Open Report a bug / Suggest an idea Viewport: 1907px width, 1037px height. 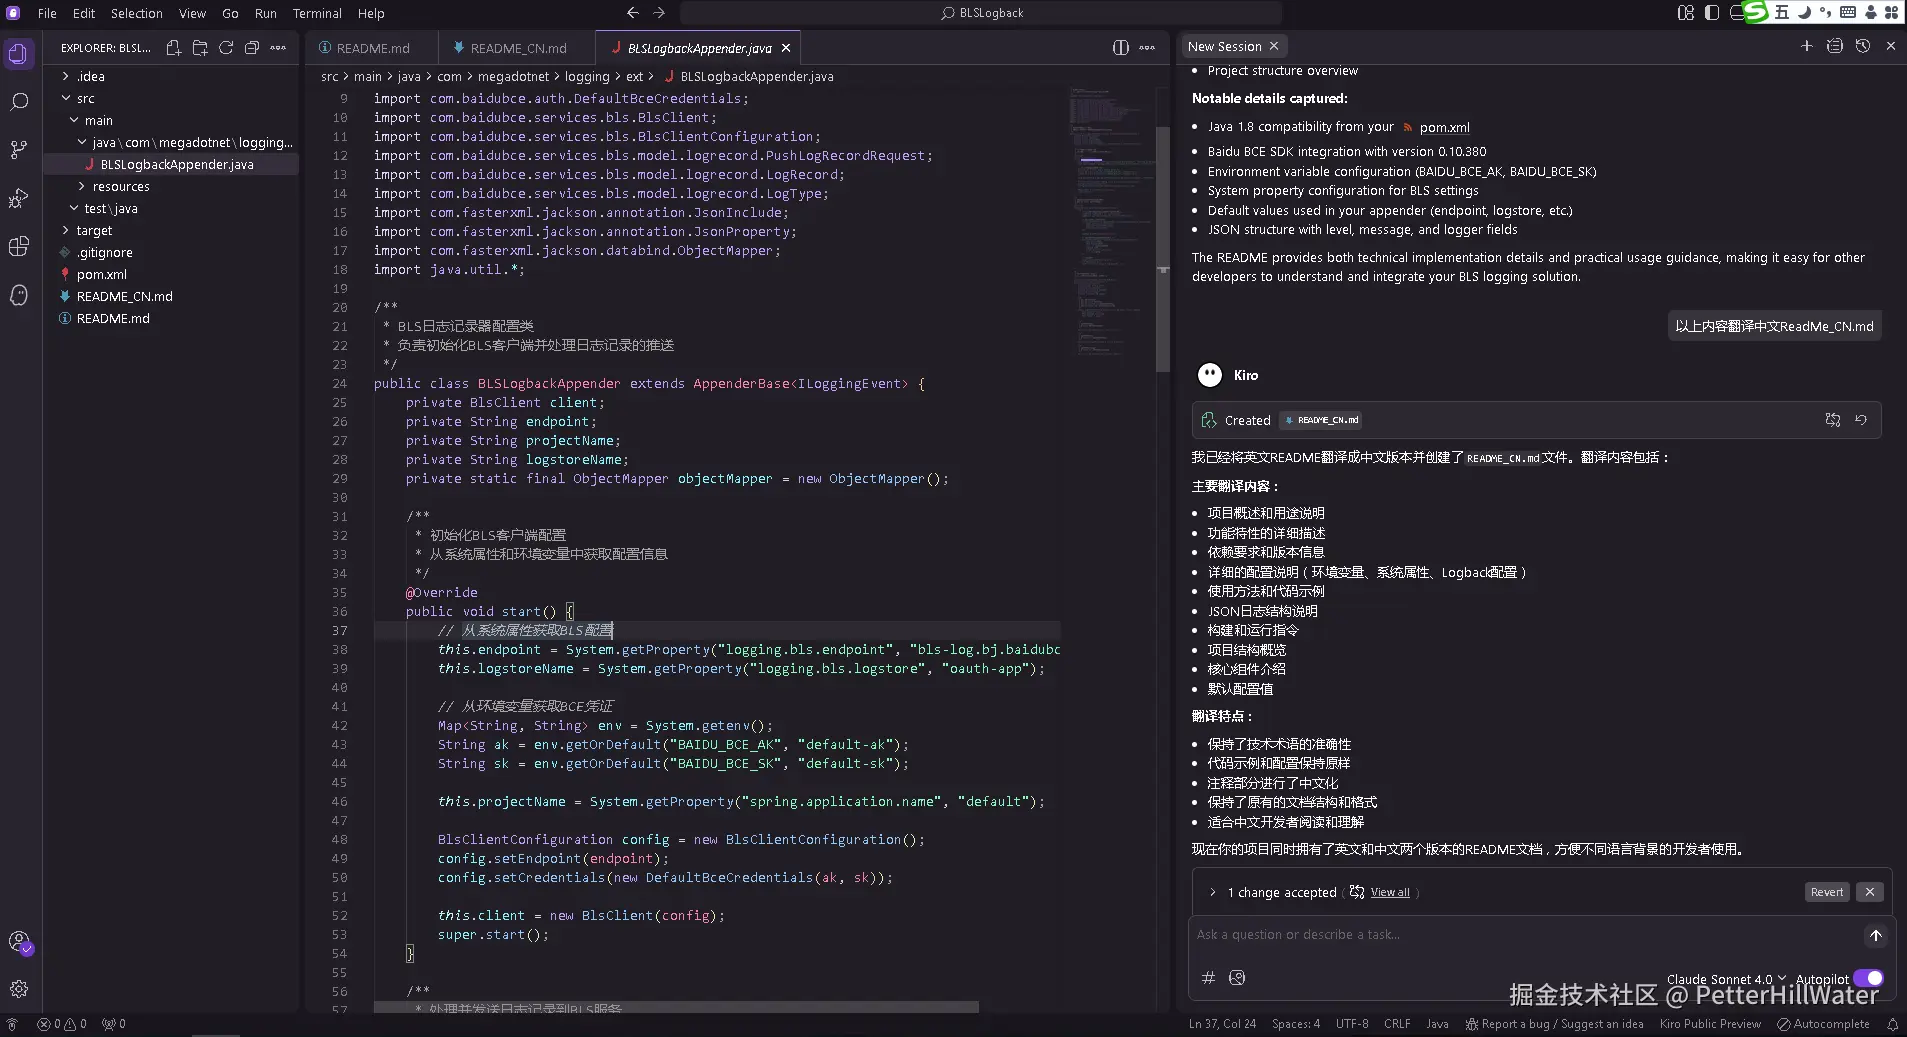coord(1555,1024)
